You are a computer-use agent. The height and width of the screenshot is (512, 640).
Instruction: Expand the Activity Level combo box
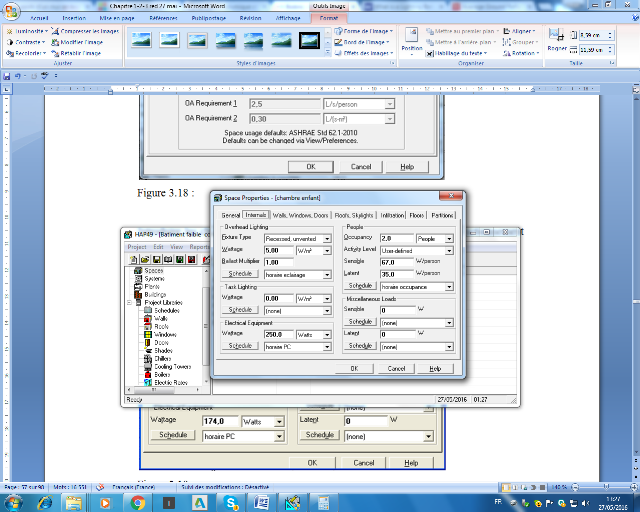click(x=449, y=250)
